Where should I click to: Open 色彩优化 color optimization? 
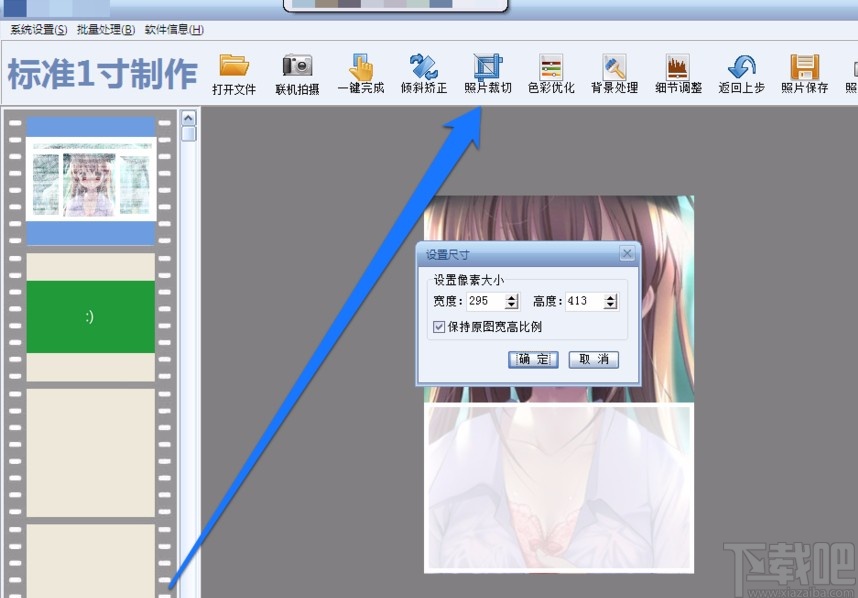[x=551, y=73]
